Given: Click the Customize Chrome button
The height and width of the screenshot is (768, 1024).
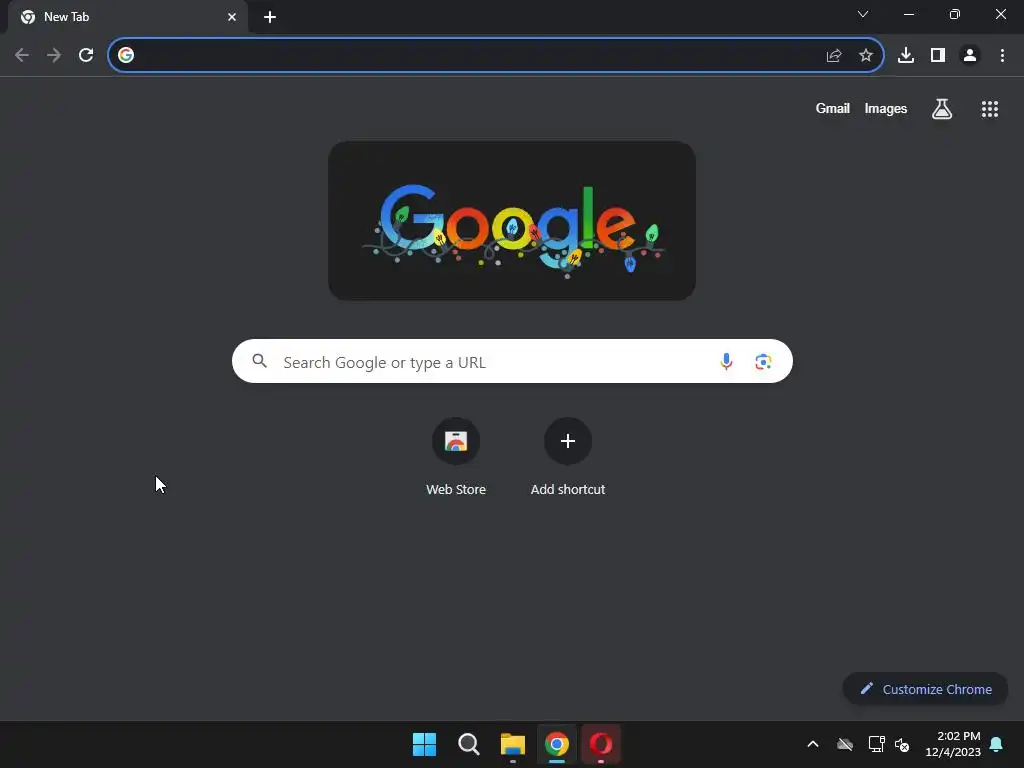Looking at the screenshot, I should tap(925, 689).
